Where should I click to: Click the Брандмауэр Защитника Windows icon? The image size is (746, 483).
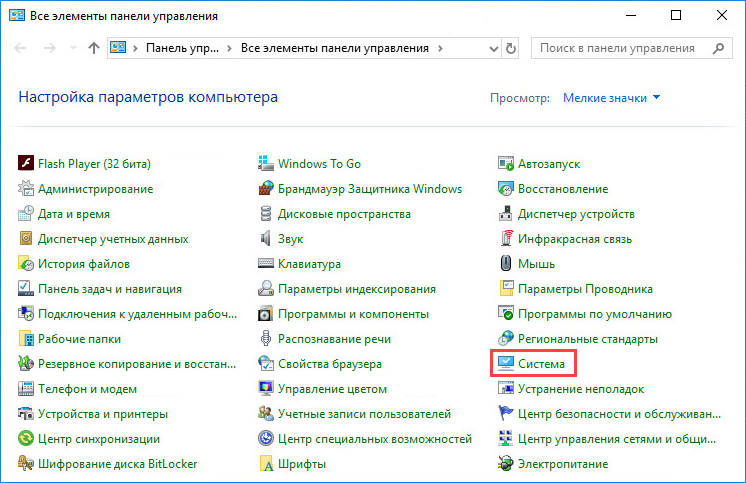click(265, 188)
